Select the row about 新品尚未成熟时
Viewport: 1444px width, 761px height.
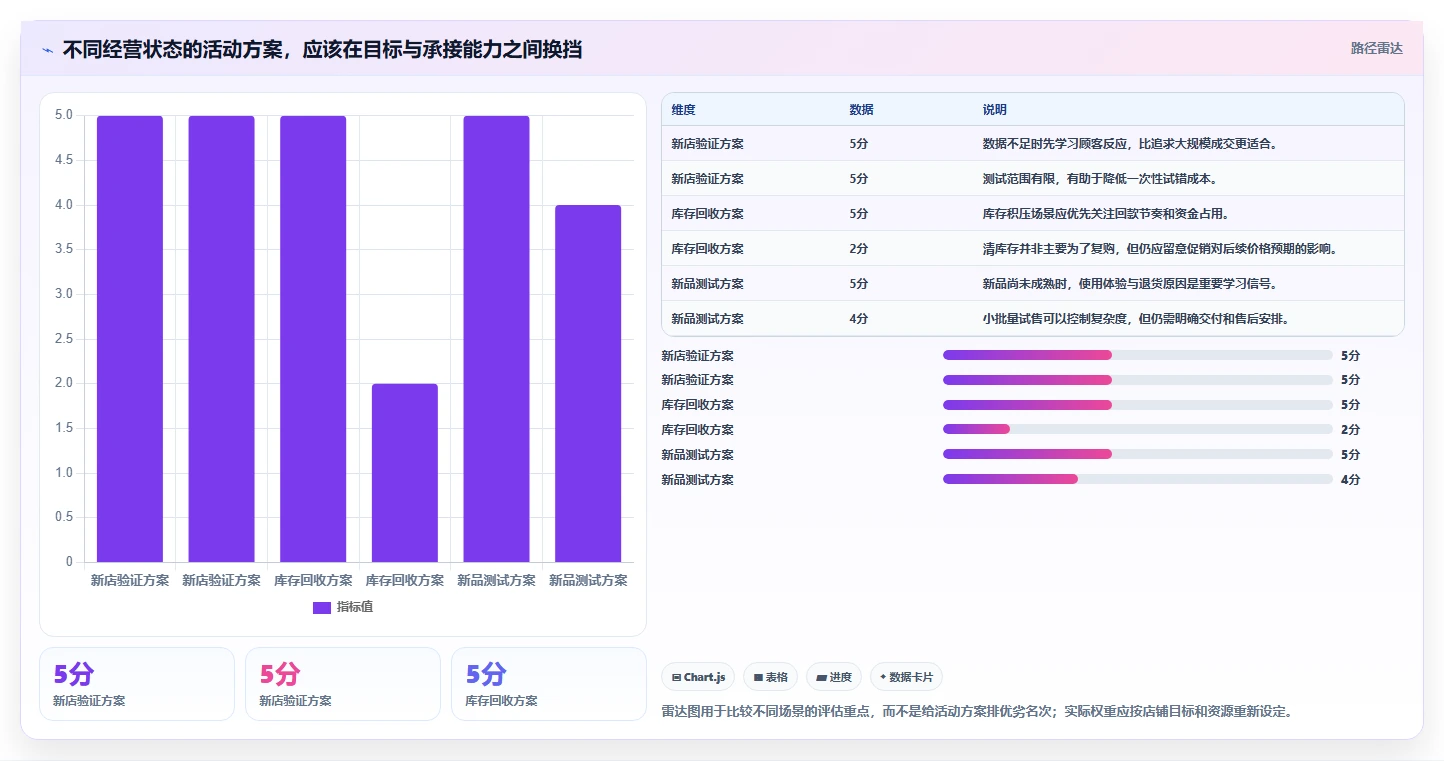pos(1033,284)
